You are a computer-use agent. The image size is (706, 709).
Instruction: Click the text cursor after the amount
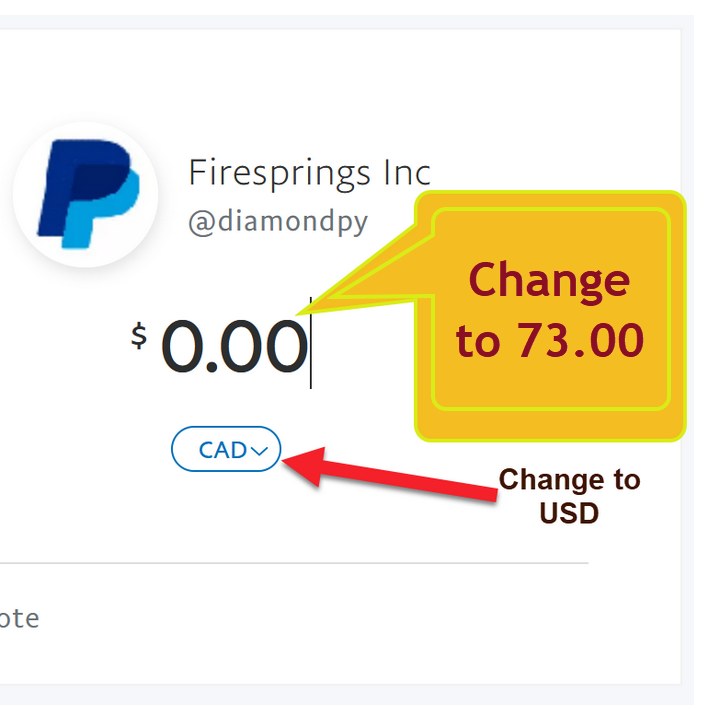pos(311,343)
